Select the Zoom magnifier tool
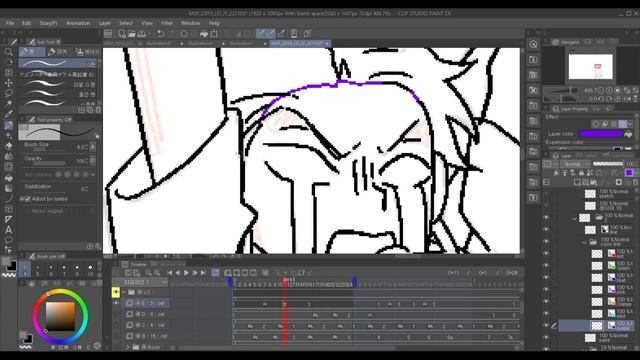The width and height of the screenshot is (640, 360). click(x=8, y=52)
